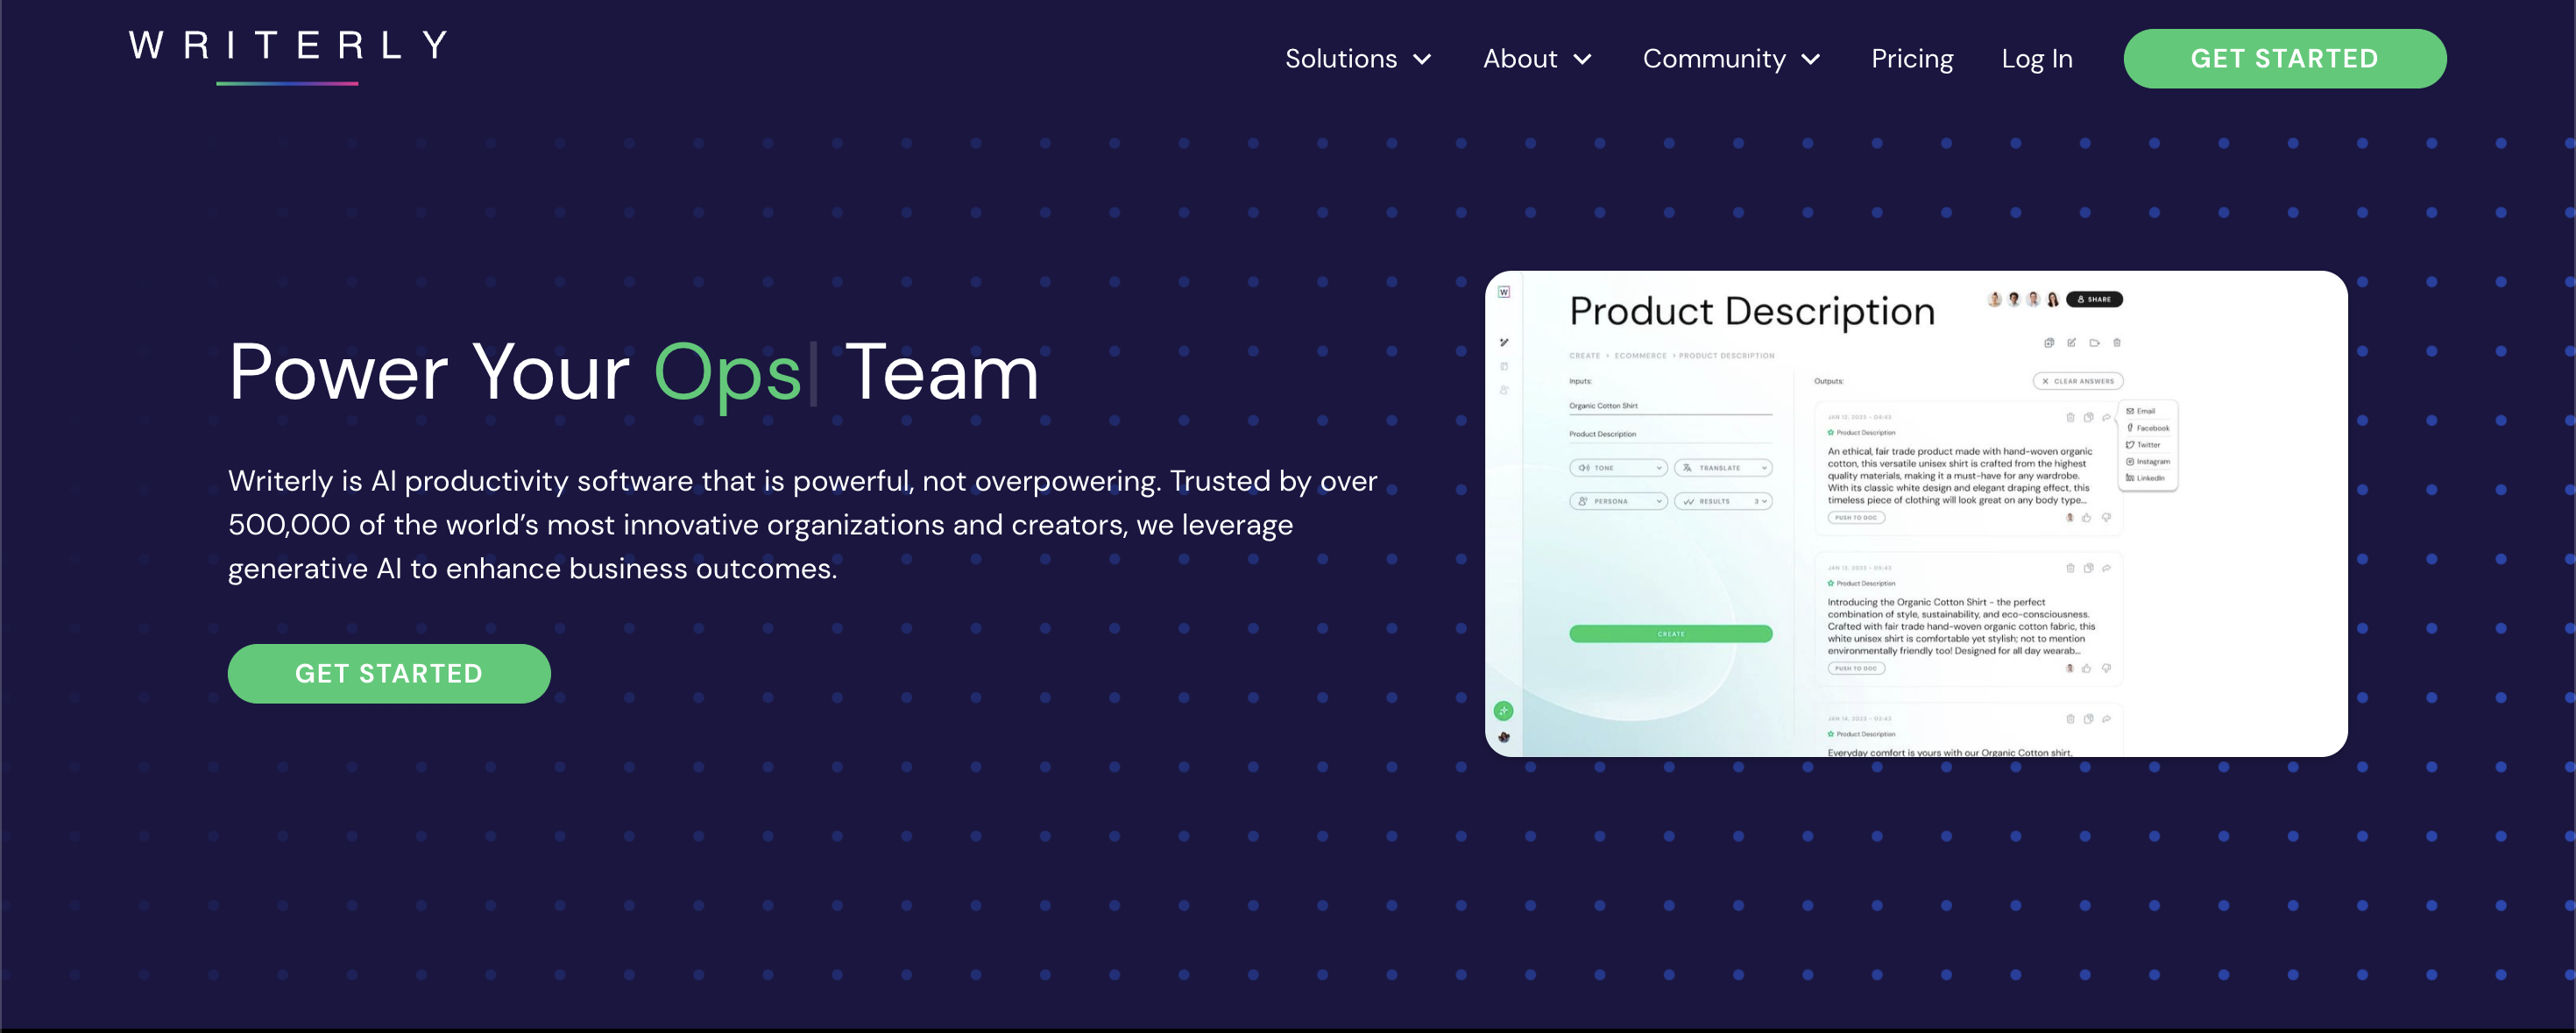2576x1033 pixels.
Task: Open the team members icon in the preview sidebar
Action: click(1504, 390)
